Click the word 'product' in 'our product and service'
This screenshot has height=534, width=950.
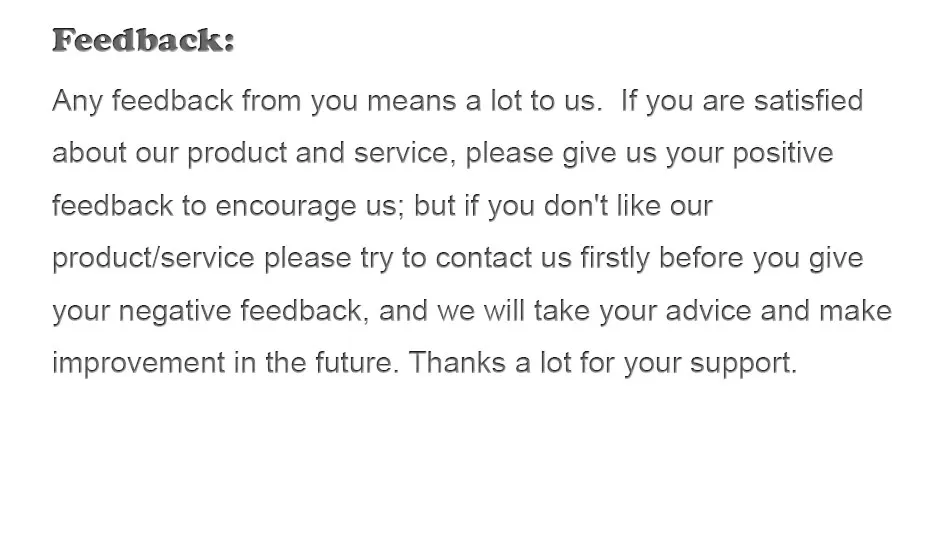(236, 154)
